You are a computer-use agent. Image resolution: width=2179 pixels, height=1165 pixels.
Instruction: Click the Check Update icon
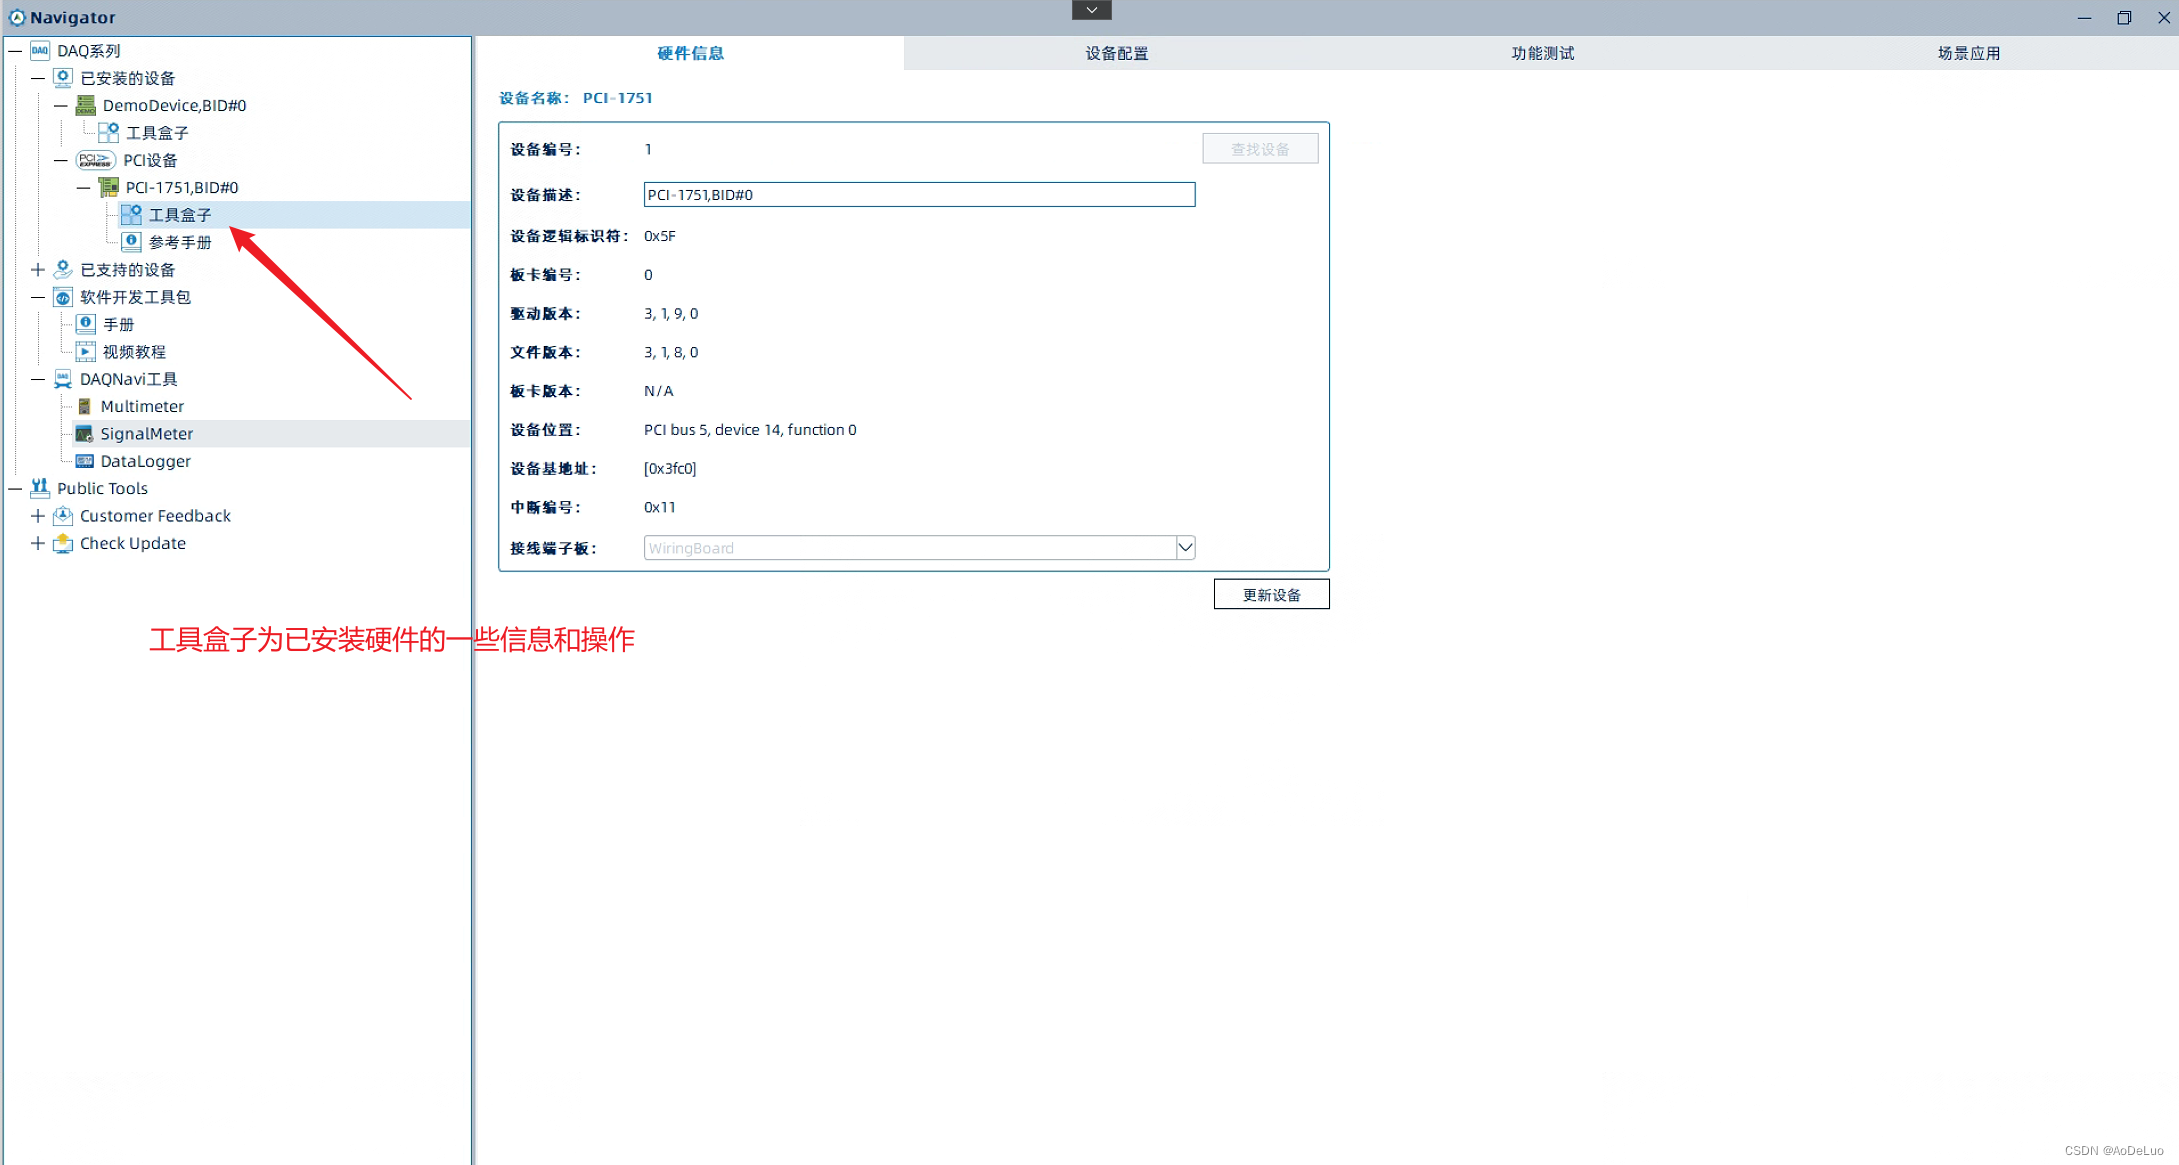click(x=63, y=543)
